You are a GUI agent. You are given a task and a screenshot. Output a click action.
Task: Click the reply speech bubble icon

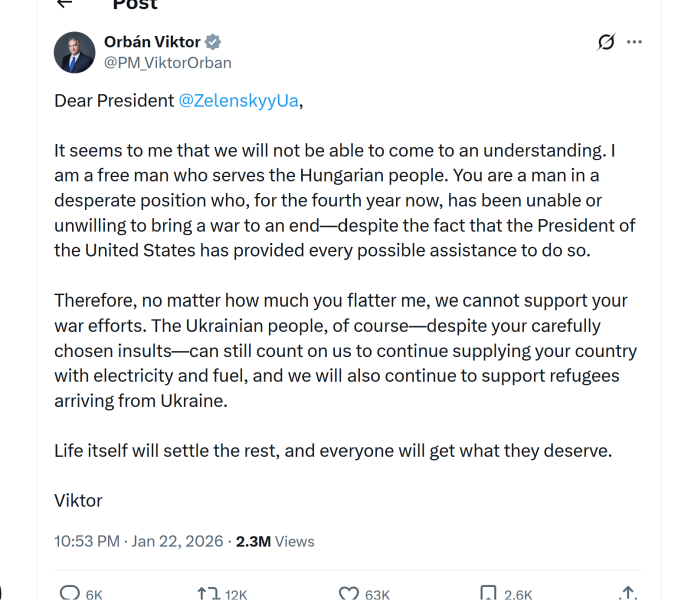[x=69, y=593]
